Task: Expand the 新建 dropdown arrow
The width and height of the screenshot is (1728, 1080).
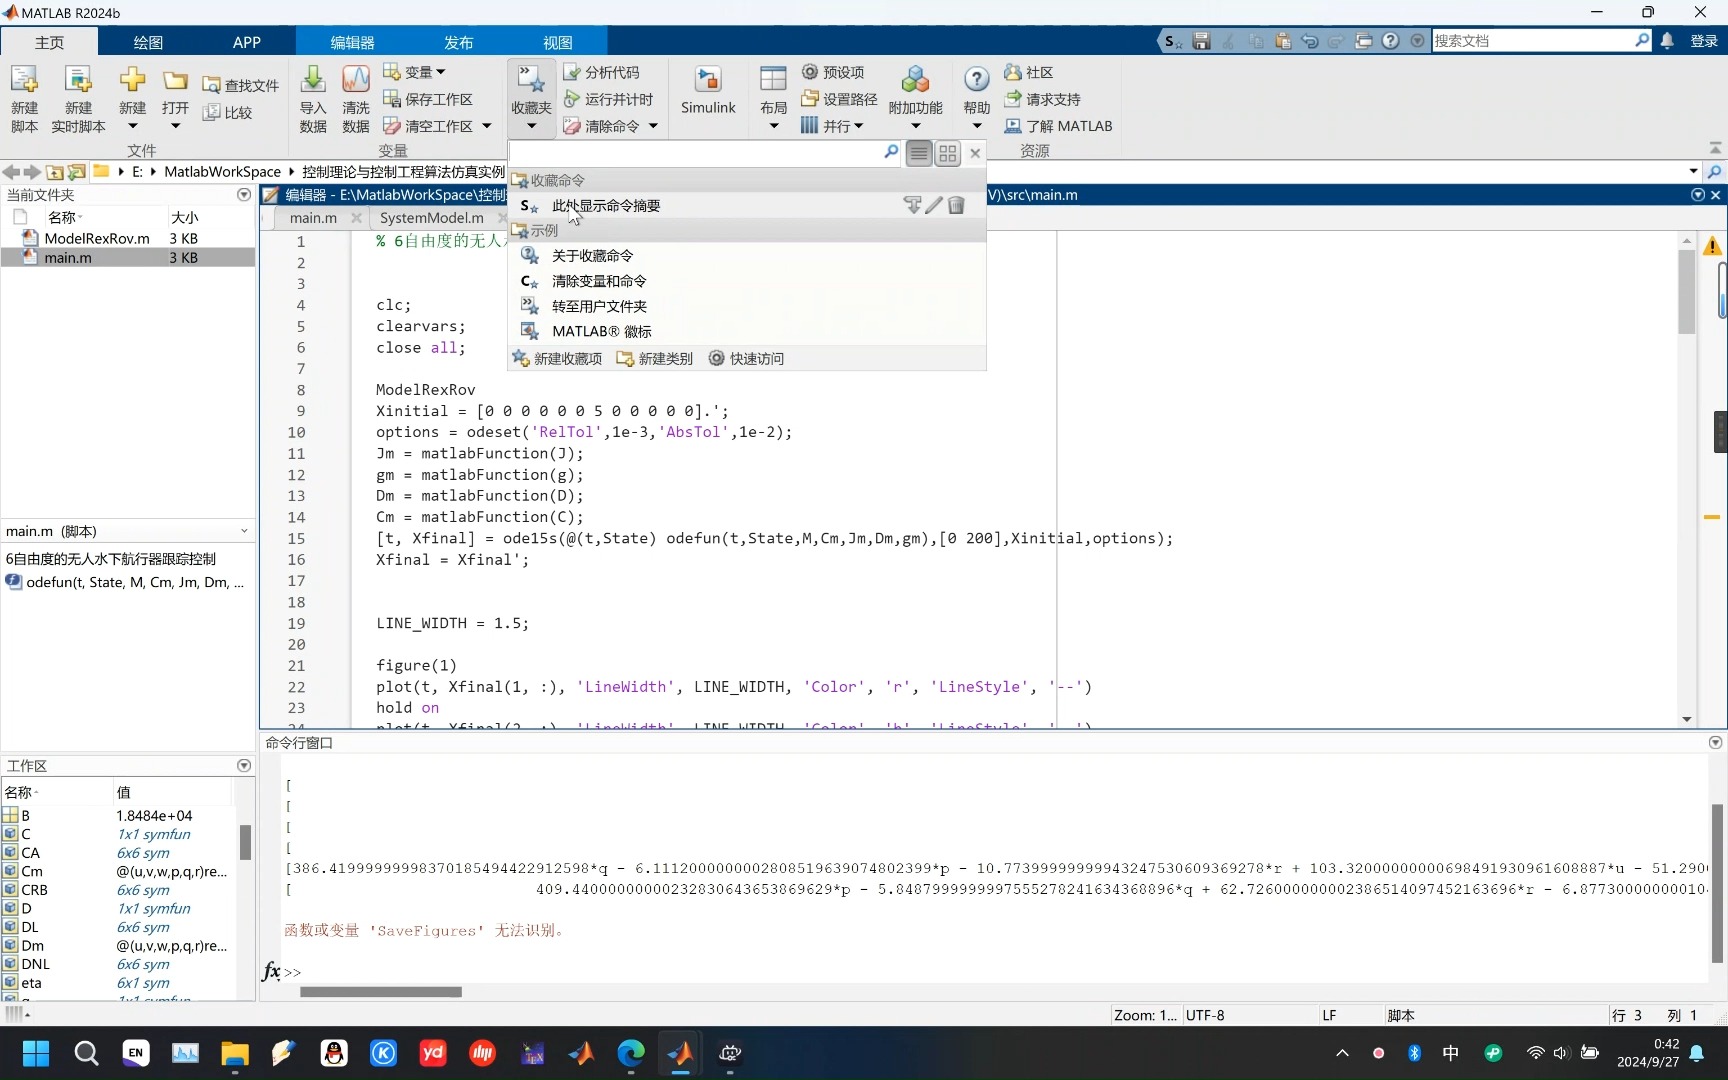Action: (x=132, y=126)
